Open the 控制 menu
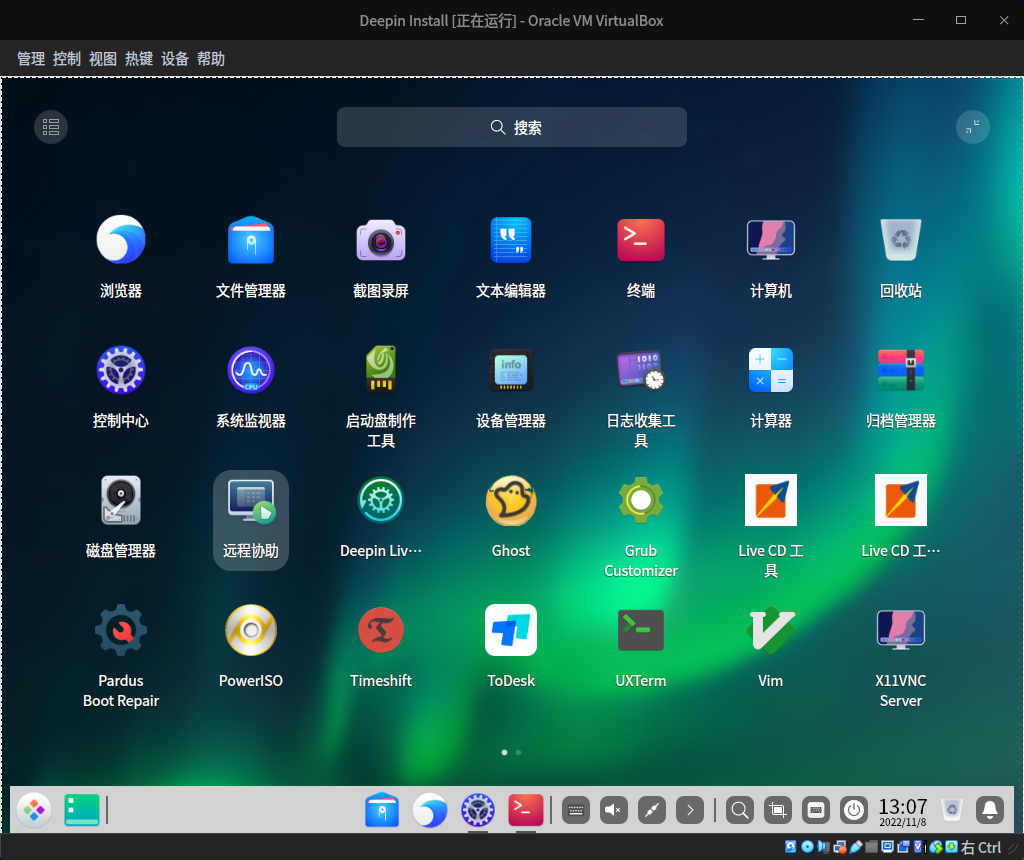 [x=67, y=59]
